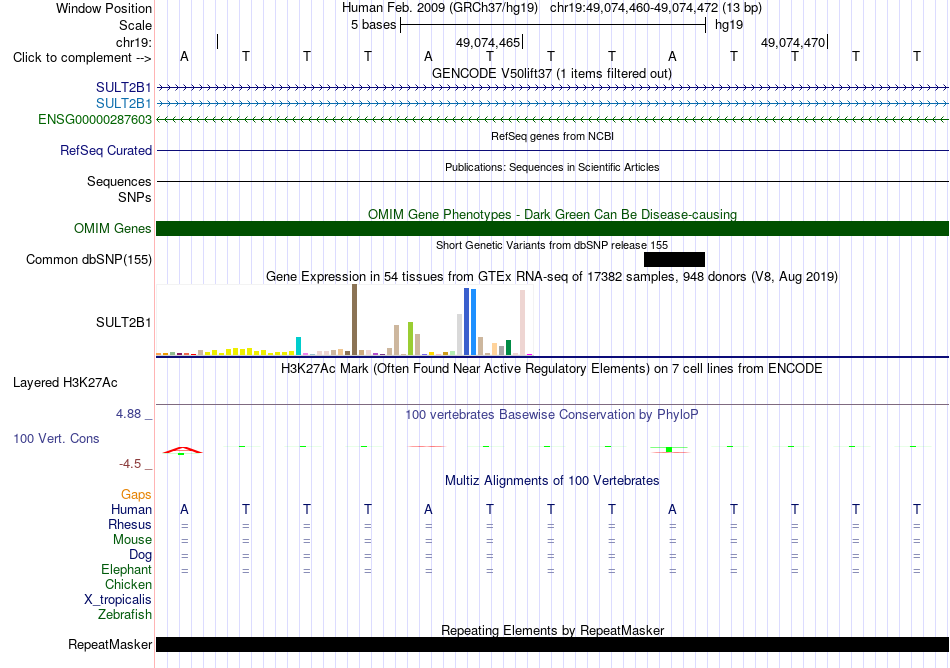Screen dimensions: 950x668
Task: Click the dark blue GTEx expression bar
Action: coord(467,322)
